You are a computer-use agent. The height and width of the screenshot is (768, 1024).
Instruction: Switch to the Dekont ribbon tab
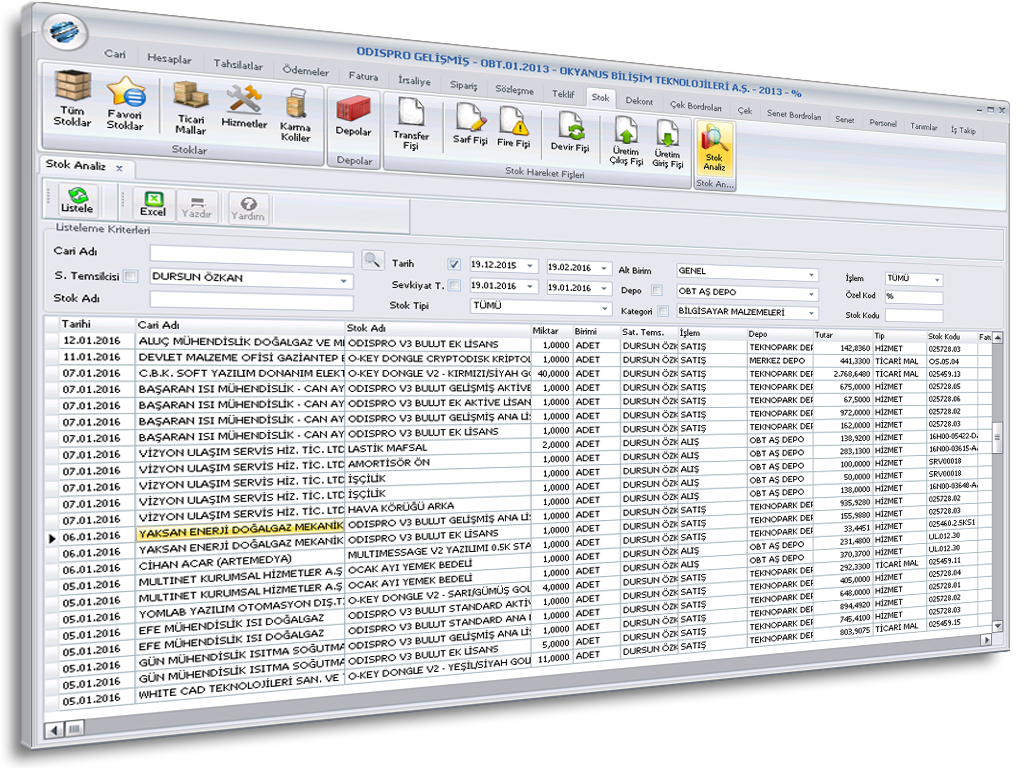(x=639, y=101)
